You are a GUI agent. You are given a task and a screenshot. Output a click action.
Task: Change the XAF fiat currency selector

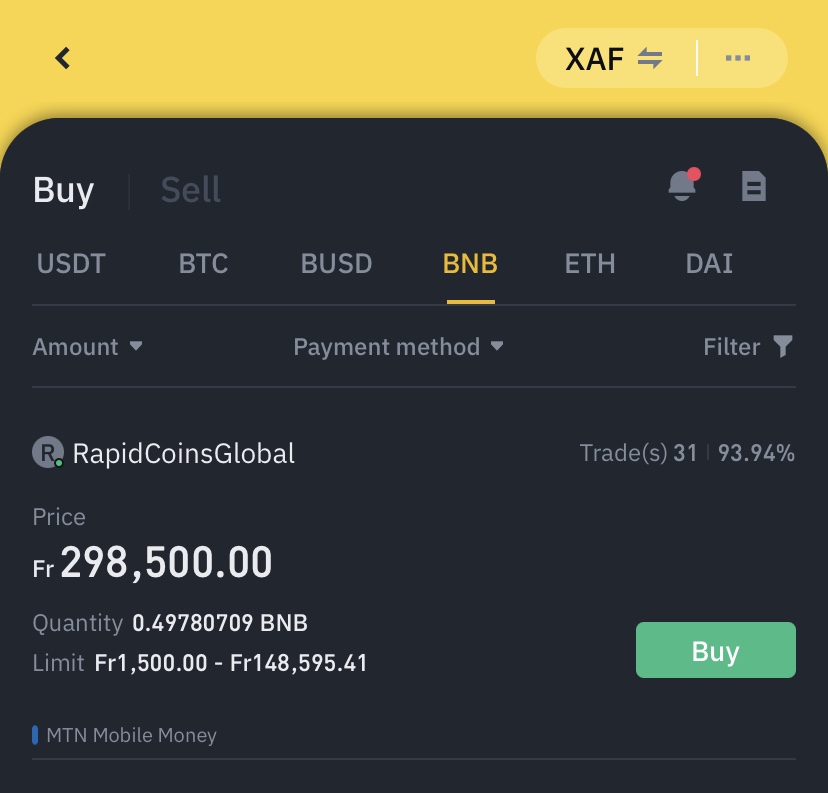click(x=595, y=59)
